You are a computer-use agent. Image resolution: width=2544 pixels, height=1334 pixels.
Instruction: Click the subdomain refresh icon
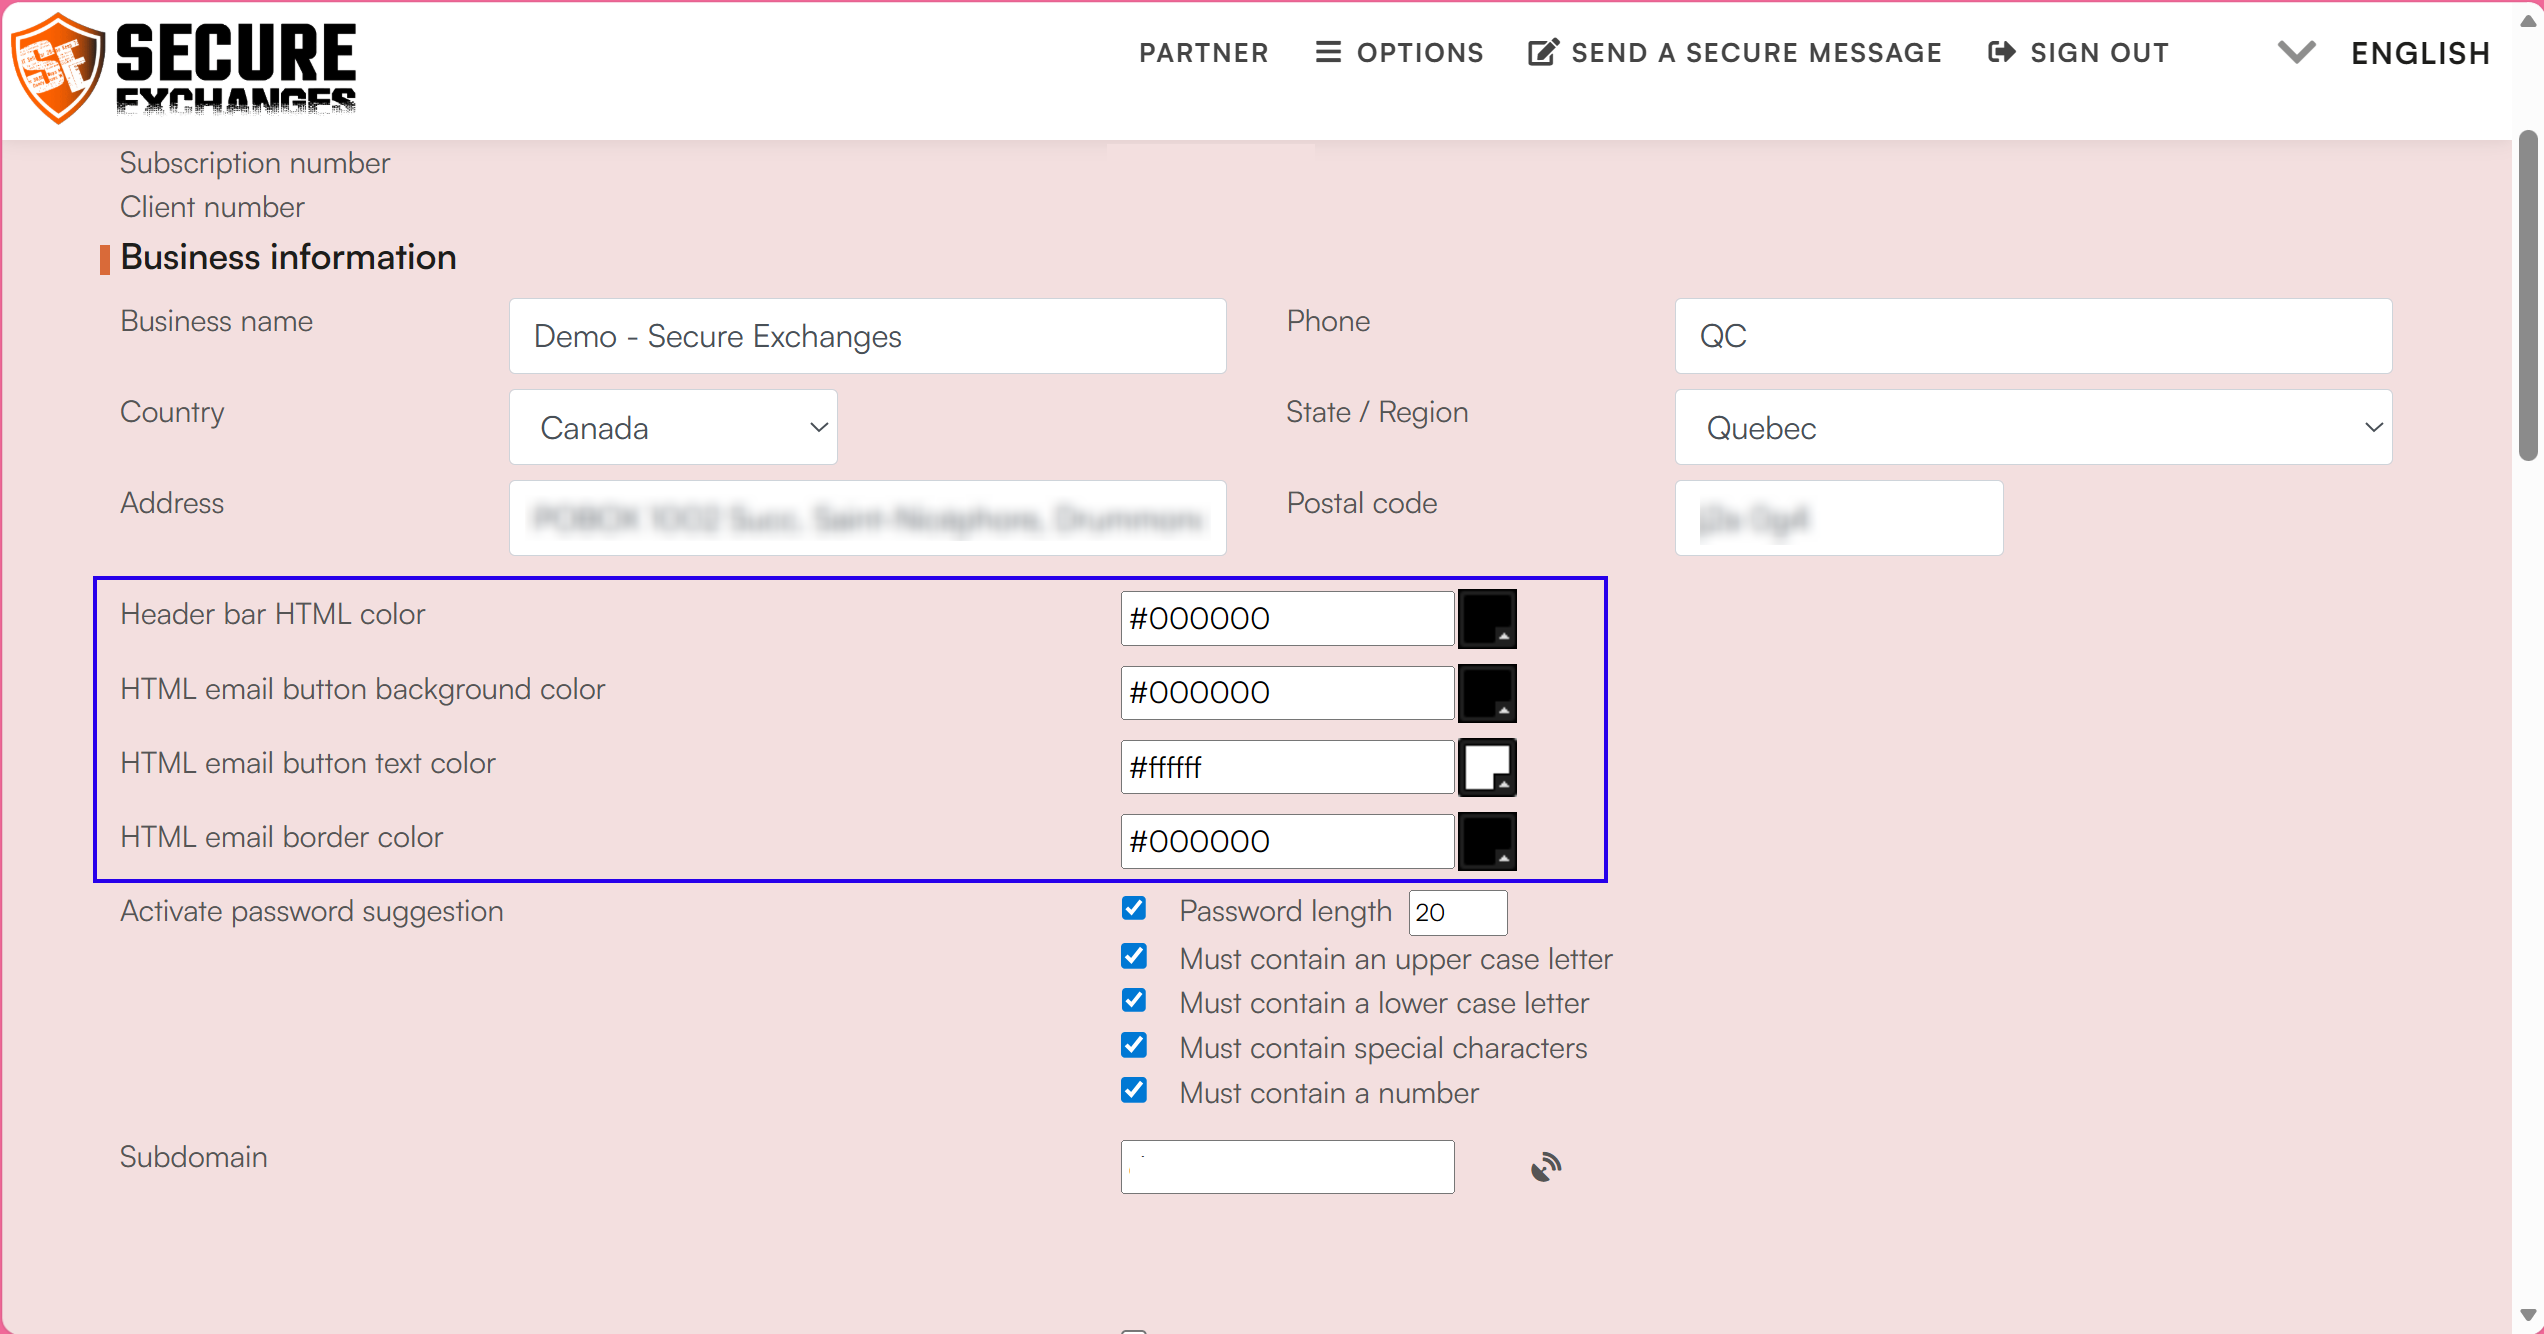1545,1167
